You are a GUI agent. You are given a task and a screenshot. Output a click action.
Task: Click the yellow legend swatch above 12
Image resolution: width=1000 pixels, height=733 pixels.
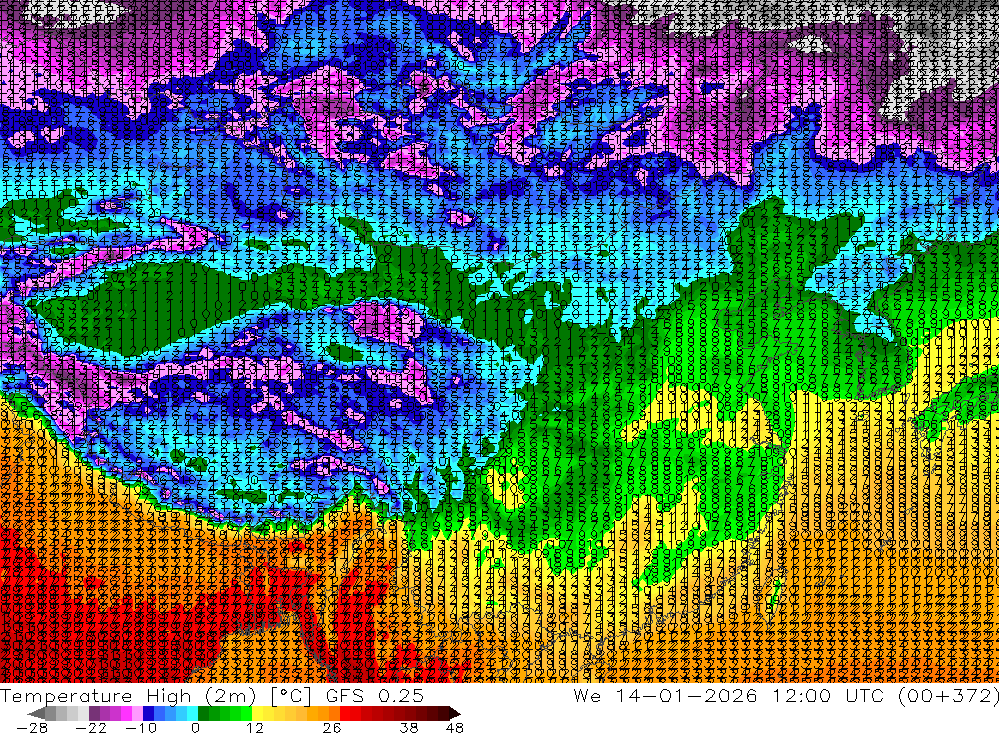(x=258, y=713)
